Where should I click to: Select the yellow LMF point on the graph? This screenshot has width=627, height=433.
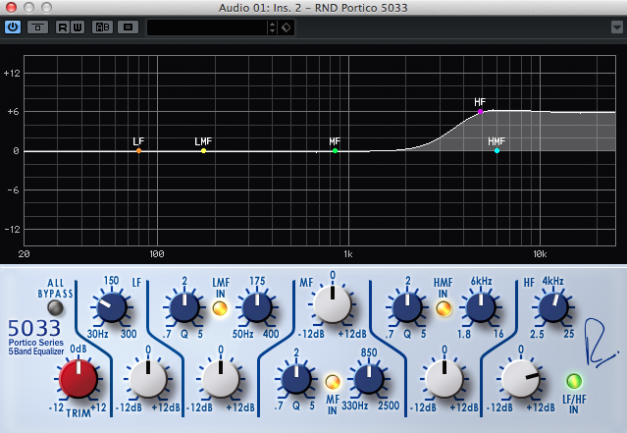pyautogui.click(x=204, y=151)
